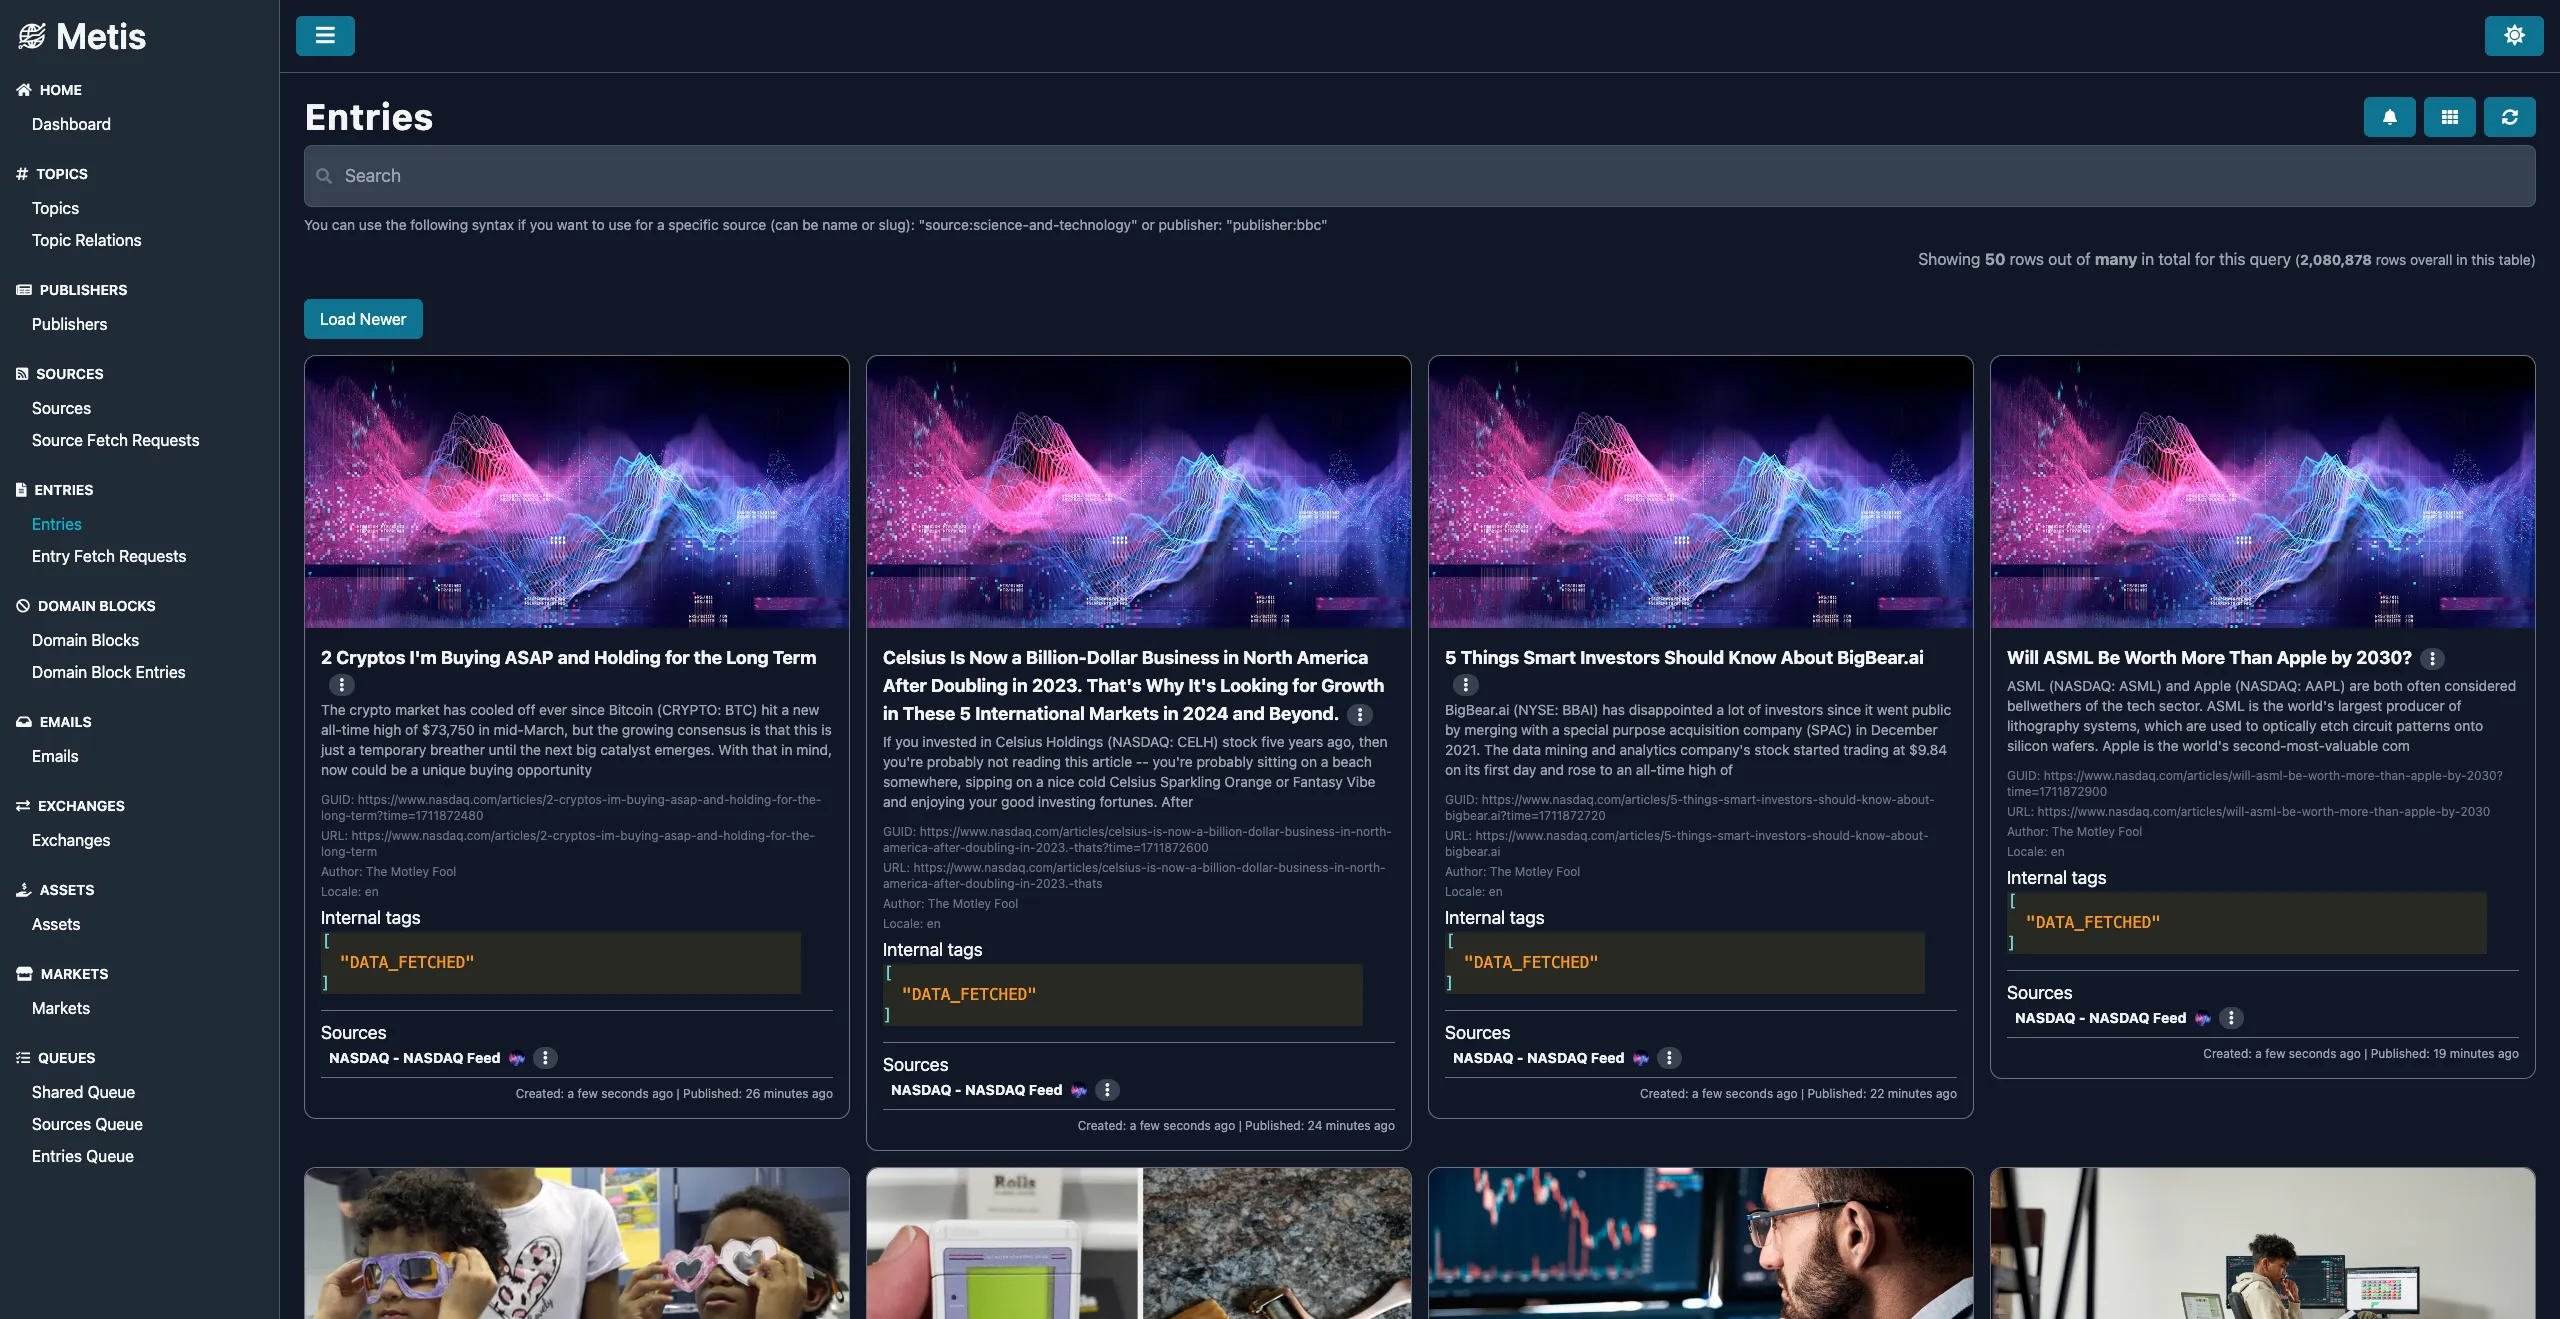Open source options in 2 Cryptos card
2560x1319 pixels.
pyautogui.click(x=545, y=1058)
